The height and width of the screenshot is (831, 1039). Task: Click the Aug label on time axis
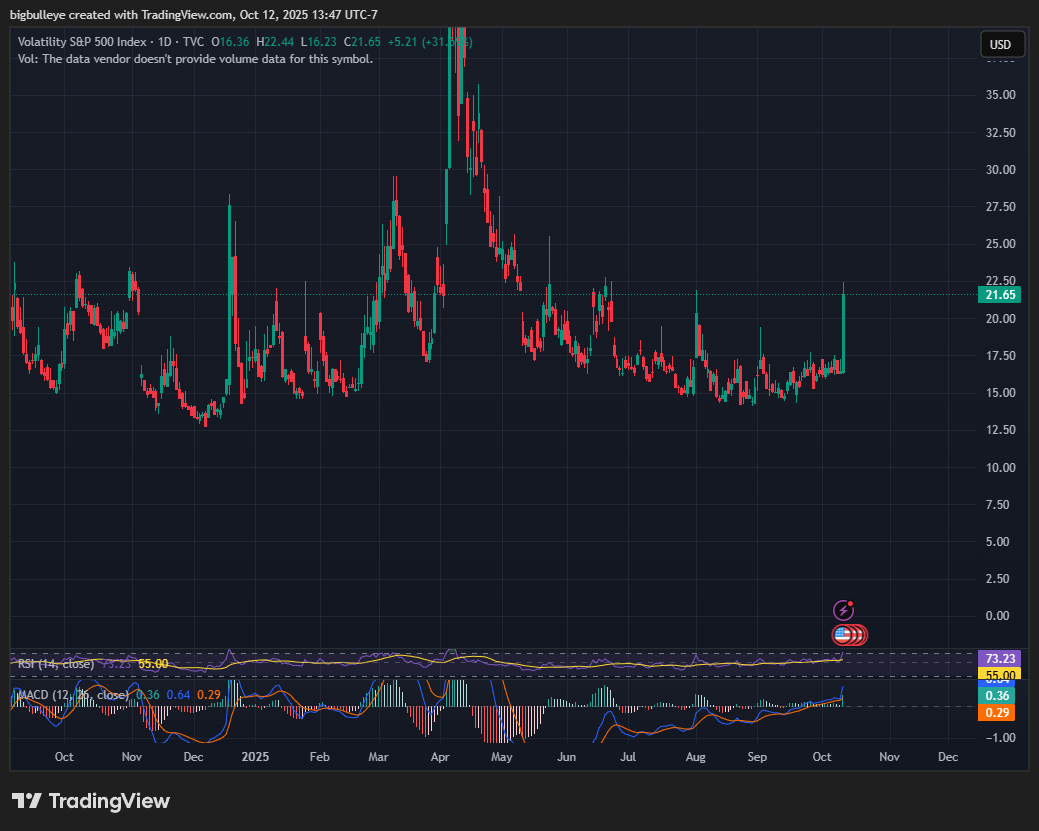(695, 757)
